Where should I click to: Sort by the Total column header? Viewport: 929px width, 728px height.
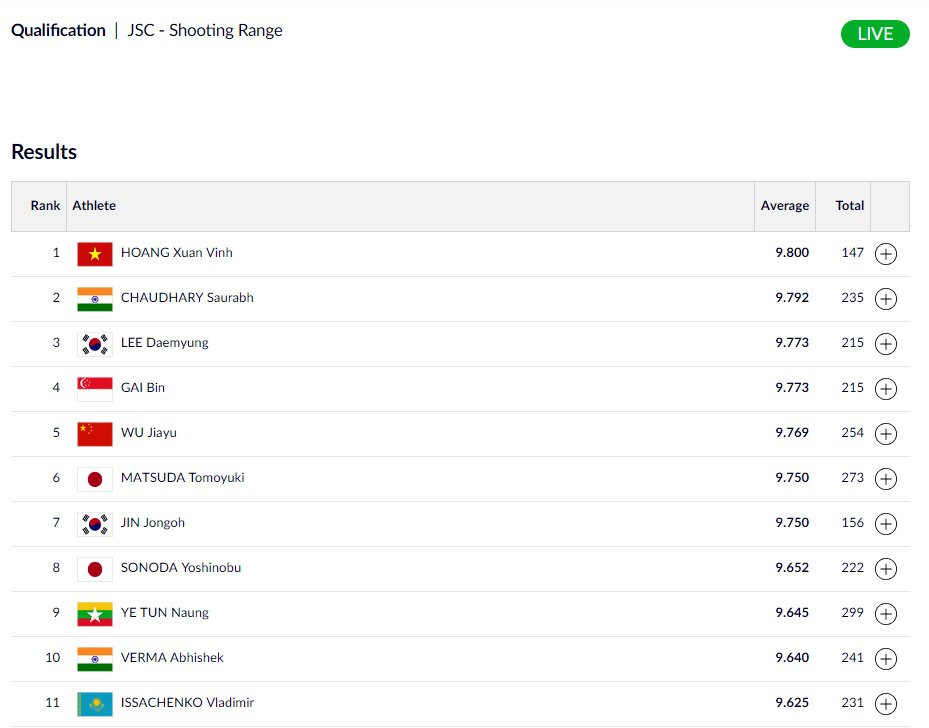point(850,206)
